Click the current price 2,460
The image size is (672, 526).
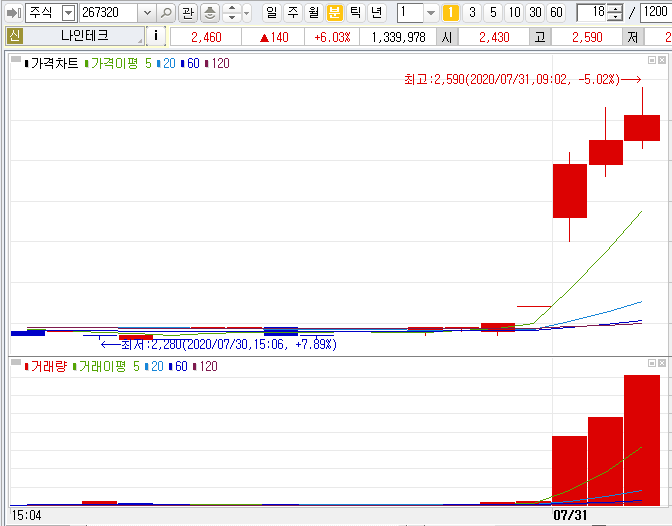pyautogui.click(x=206, y=37)
